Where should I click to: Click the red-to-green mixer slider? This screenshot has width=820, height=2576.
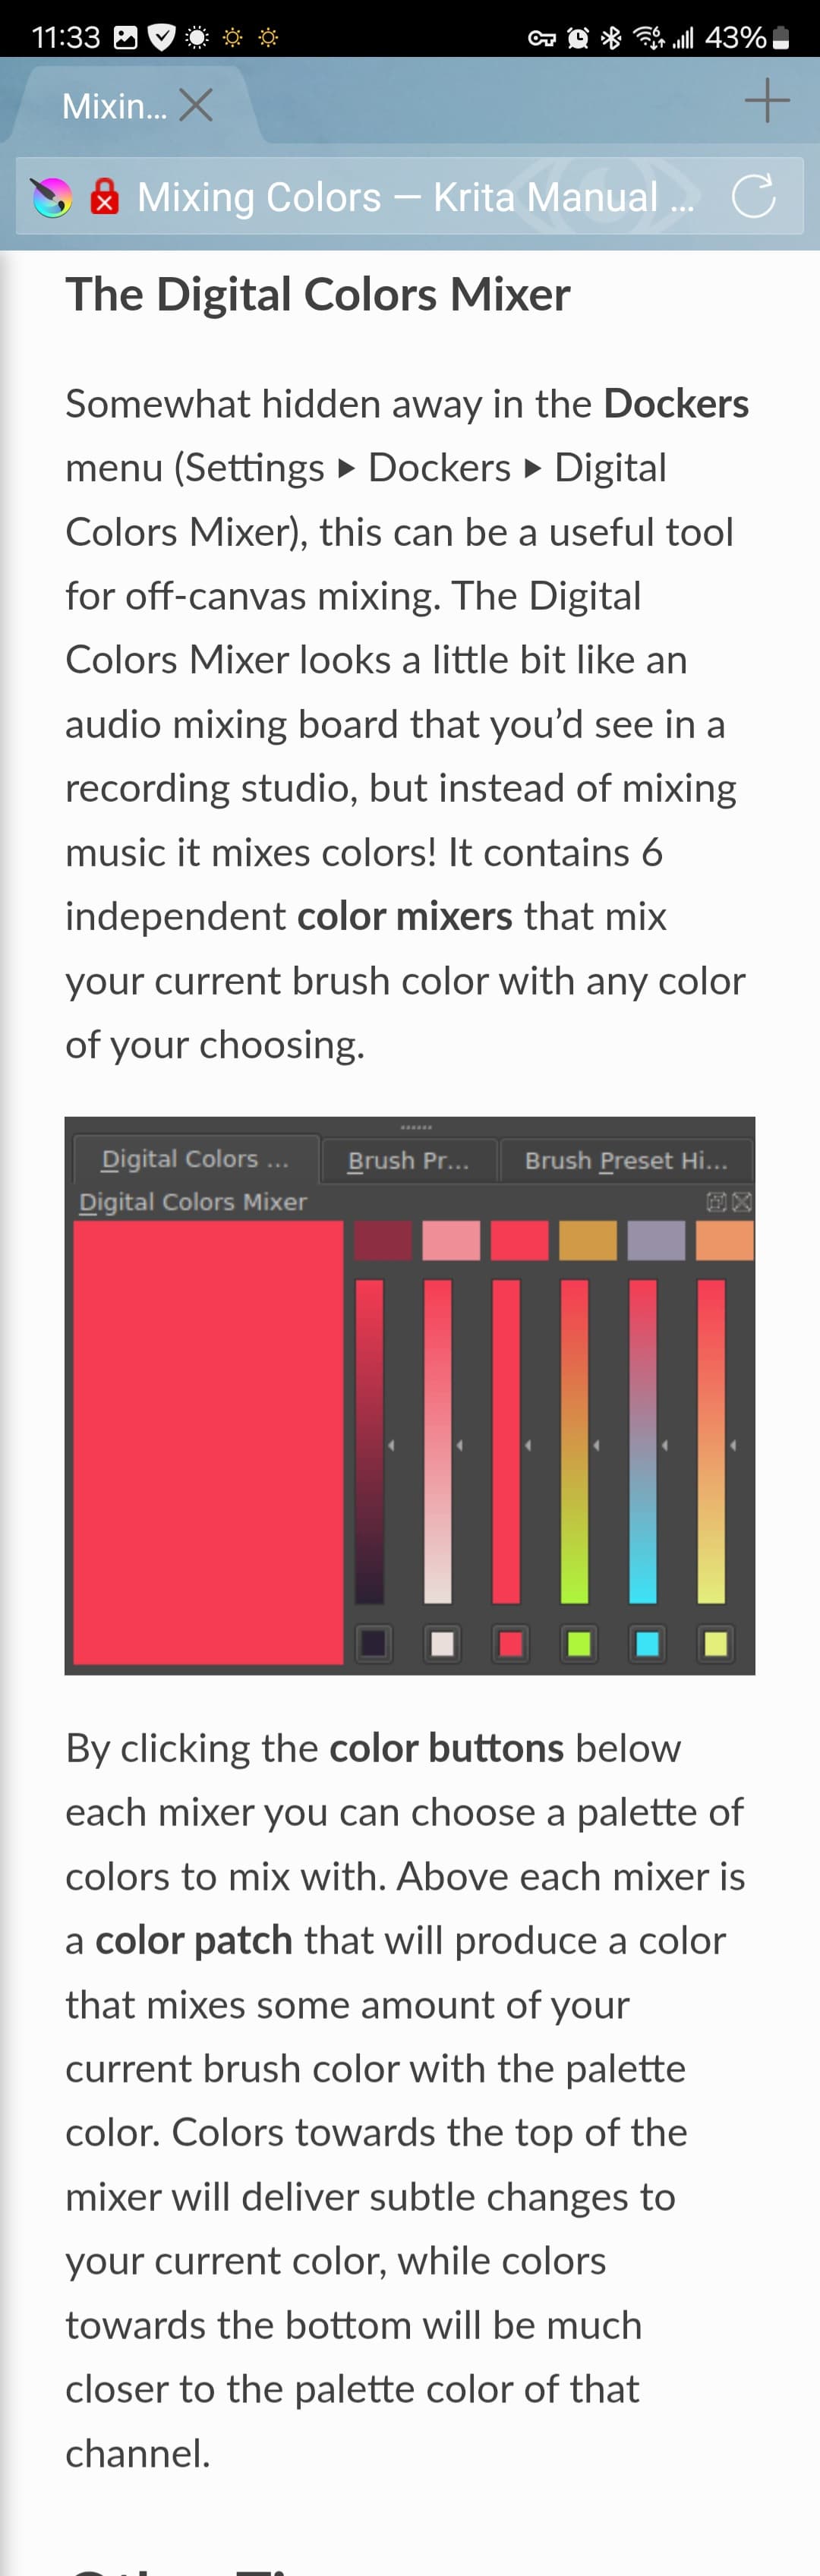574,1440
